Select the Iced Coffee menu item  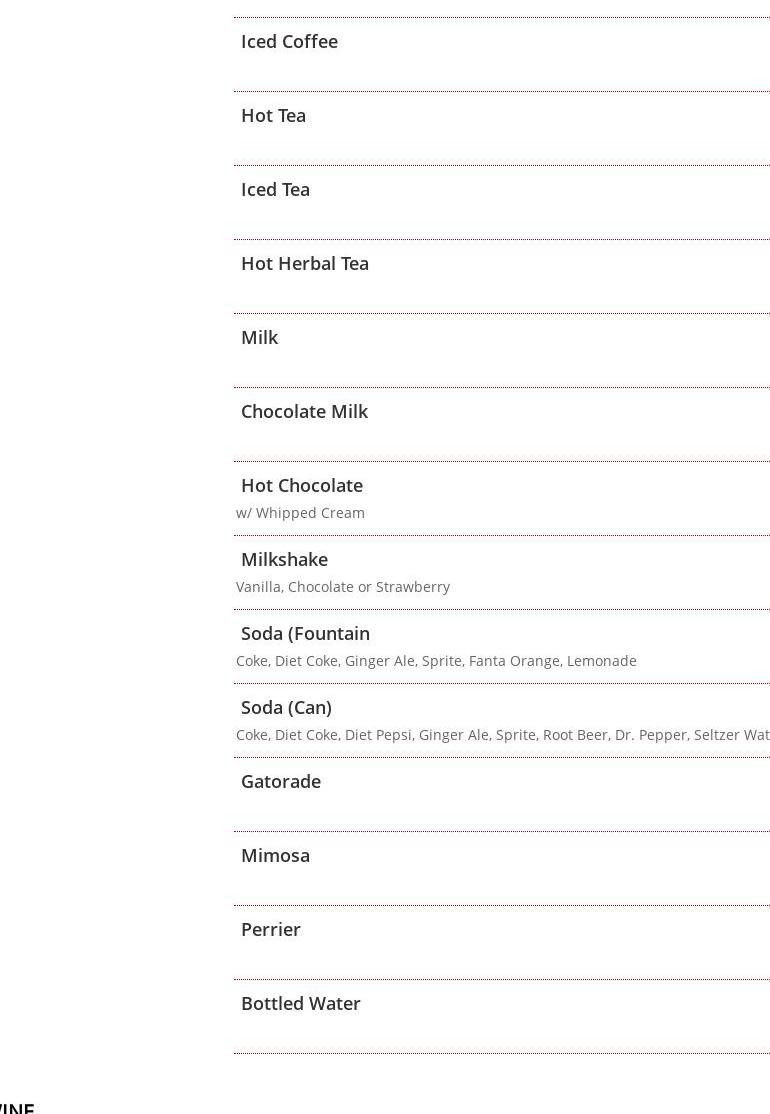289,42
